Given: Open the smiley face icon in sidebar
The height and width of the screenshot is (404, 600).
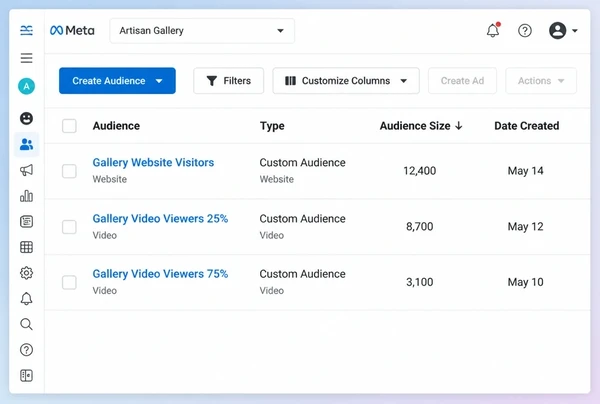Looking at the screenshot, I should [26, 118].
